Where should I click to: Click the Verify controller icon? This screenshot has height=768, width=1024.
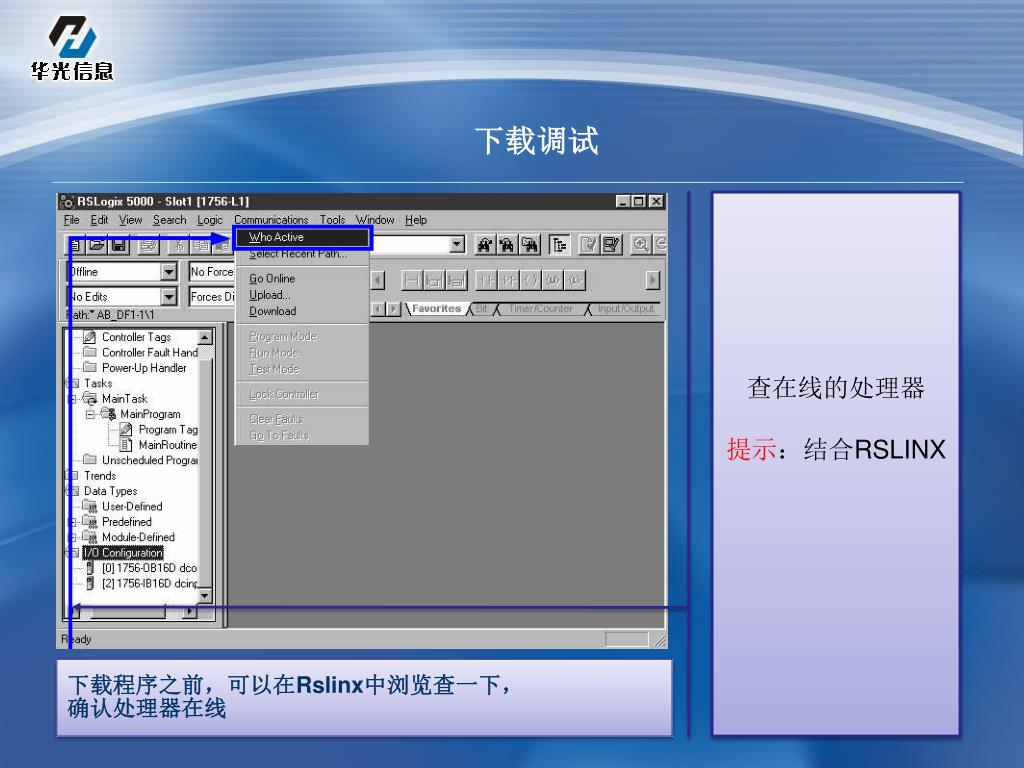pyautogui.click(x=611, y=245)
